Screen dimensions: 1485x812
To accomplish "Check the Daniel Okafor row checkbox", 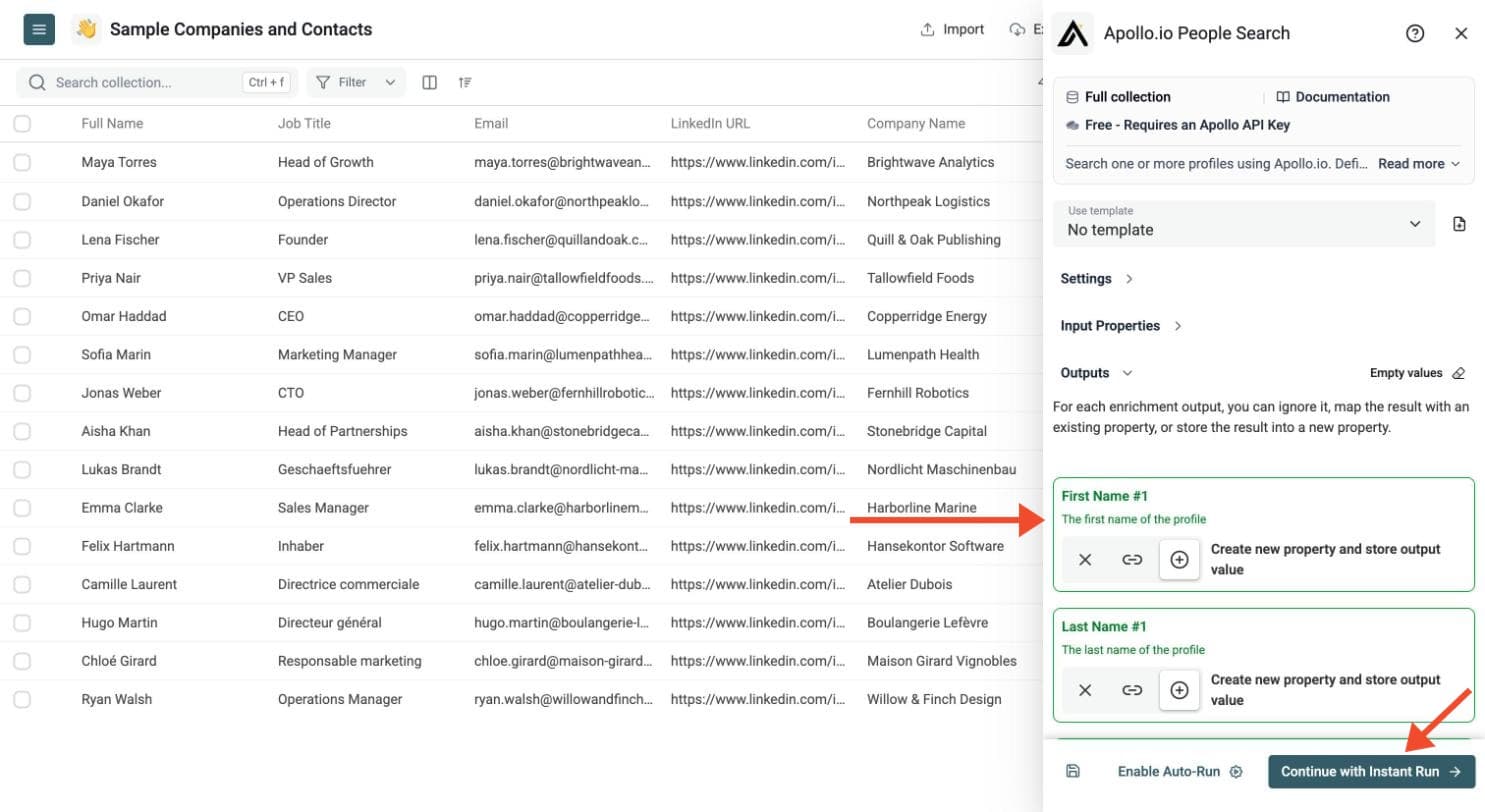I will click(22, 201).
